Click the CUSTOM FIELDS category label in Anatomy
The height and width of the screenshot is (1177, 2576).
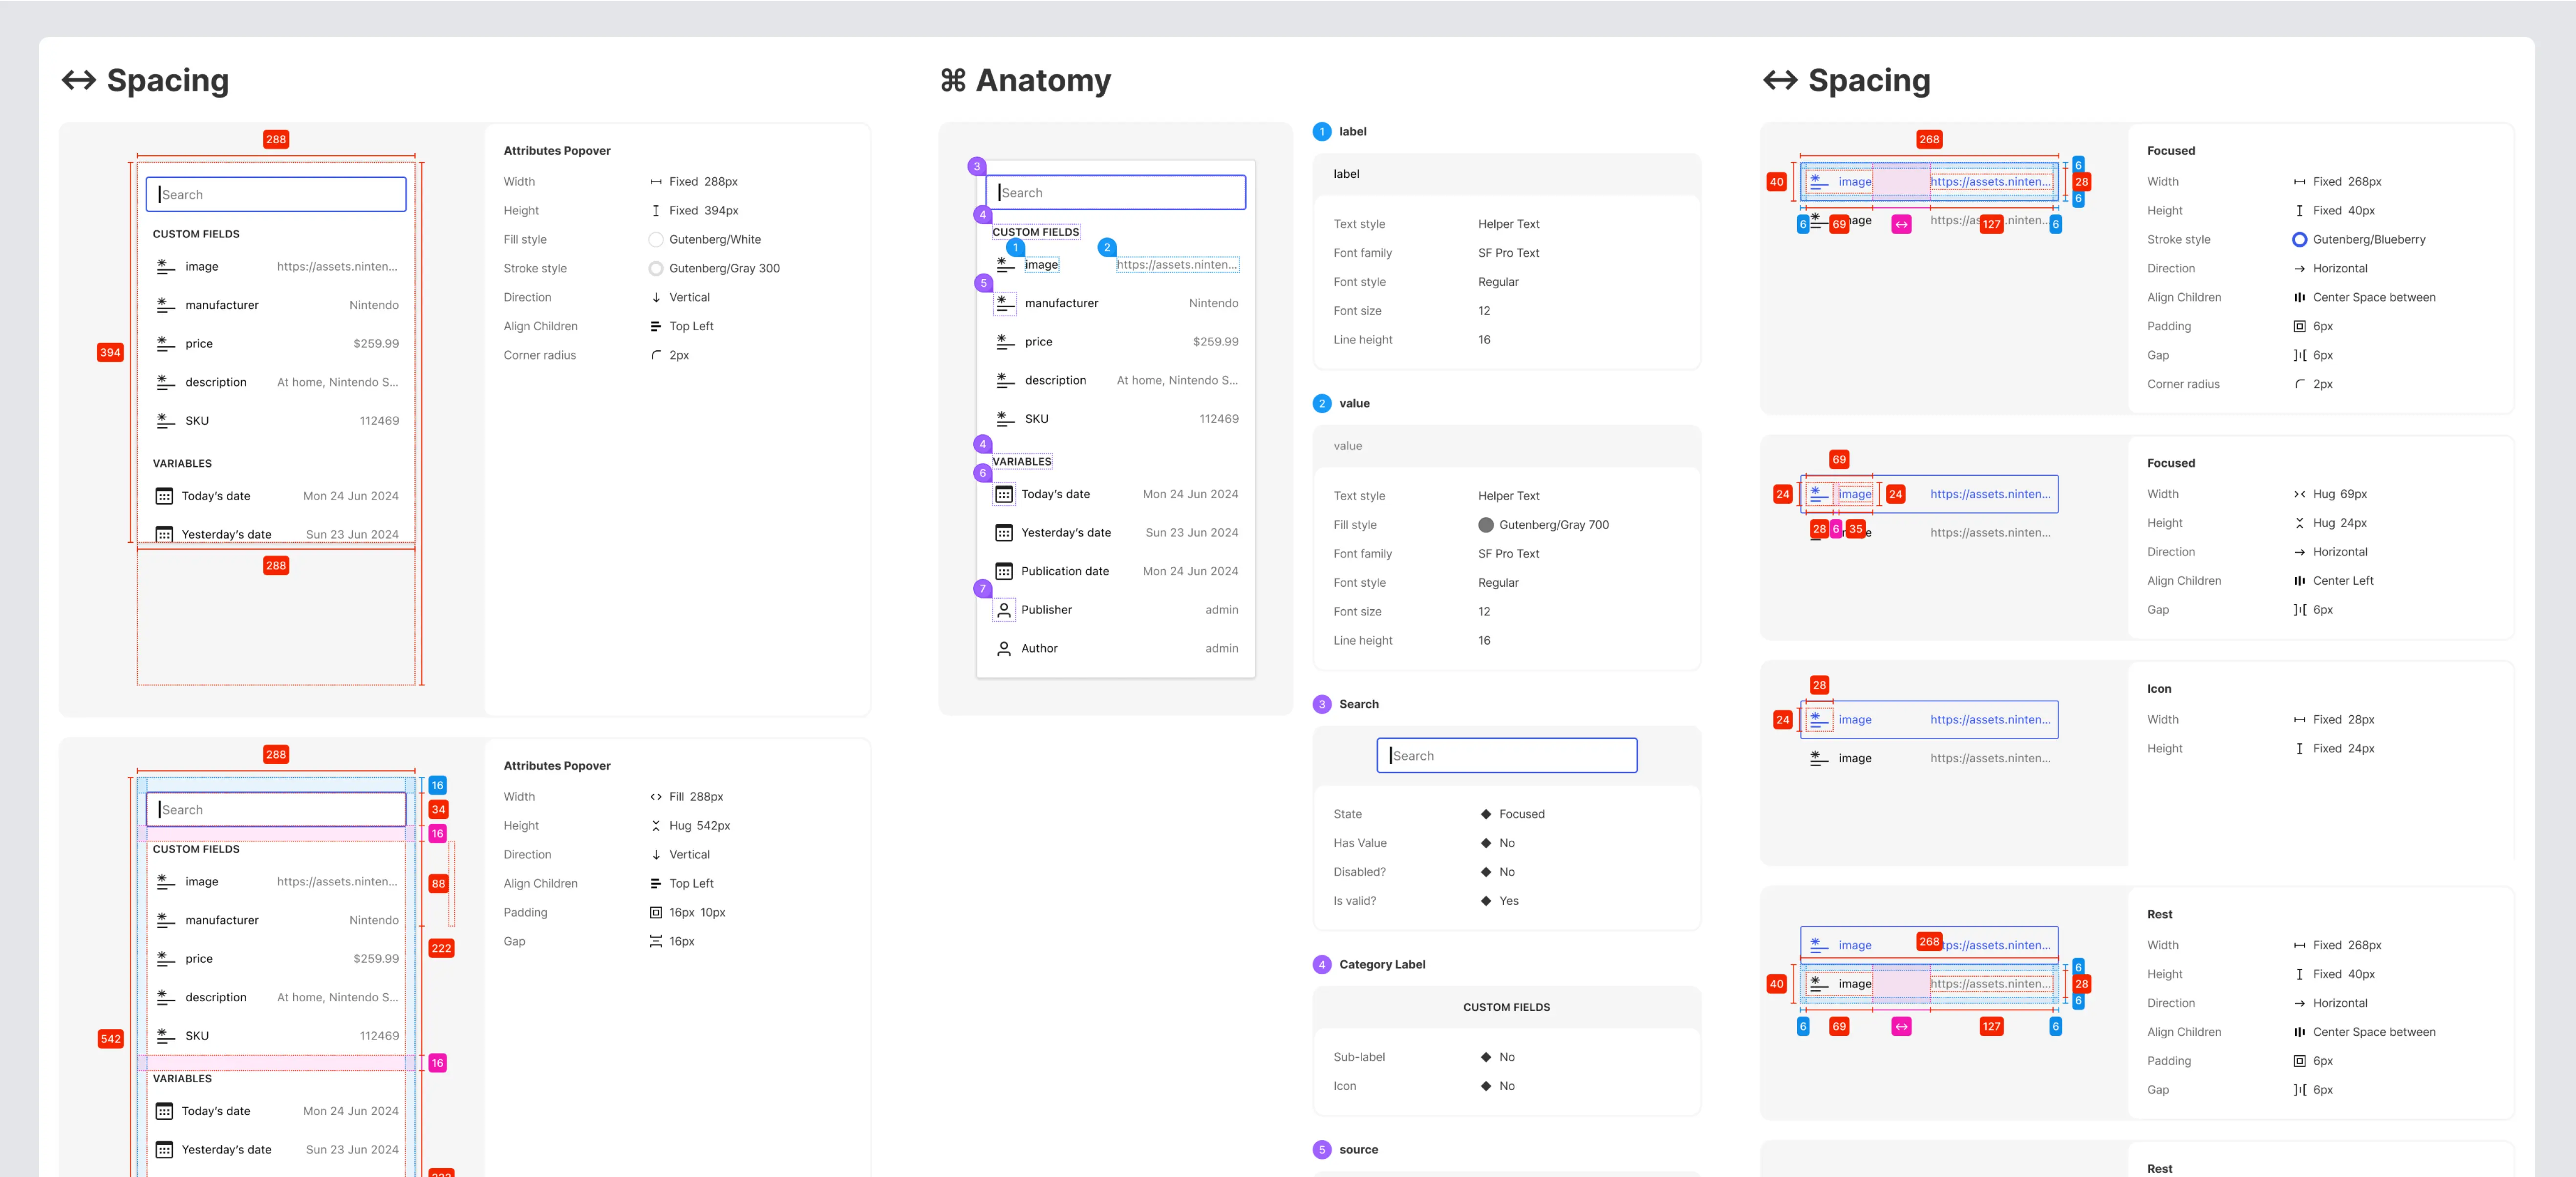1035,232
